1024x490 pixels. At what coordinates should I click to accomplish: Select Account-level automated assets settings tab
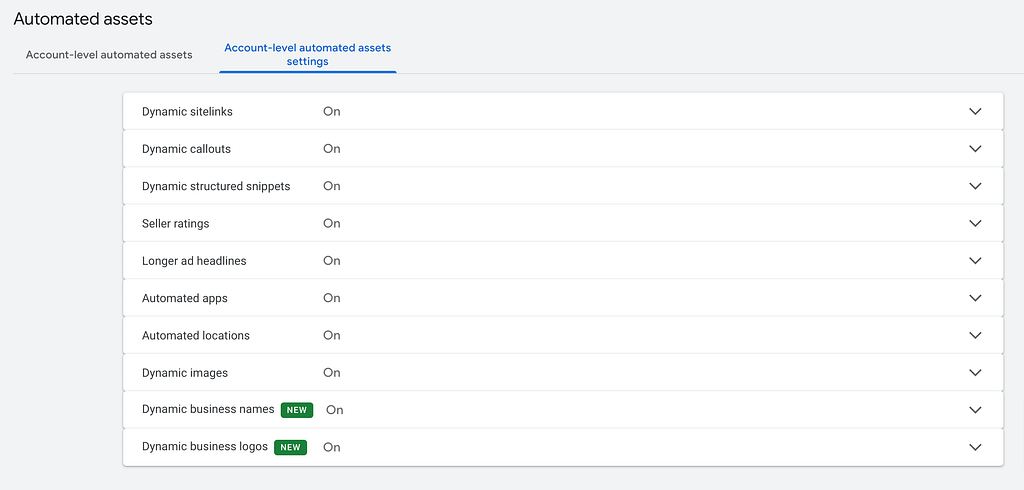308,54
